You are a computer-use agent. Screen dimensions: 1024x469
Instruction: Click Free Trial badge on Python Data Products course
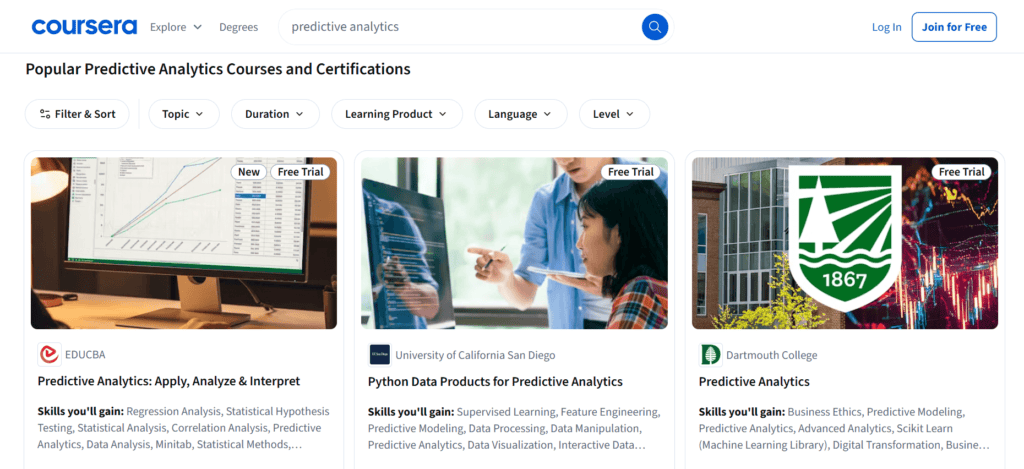click(x=631, y=172)
